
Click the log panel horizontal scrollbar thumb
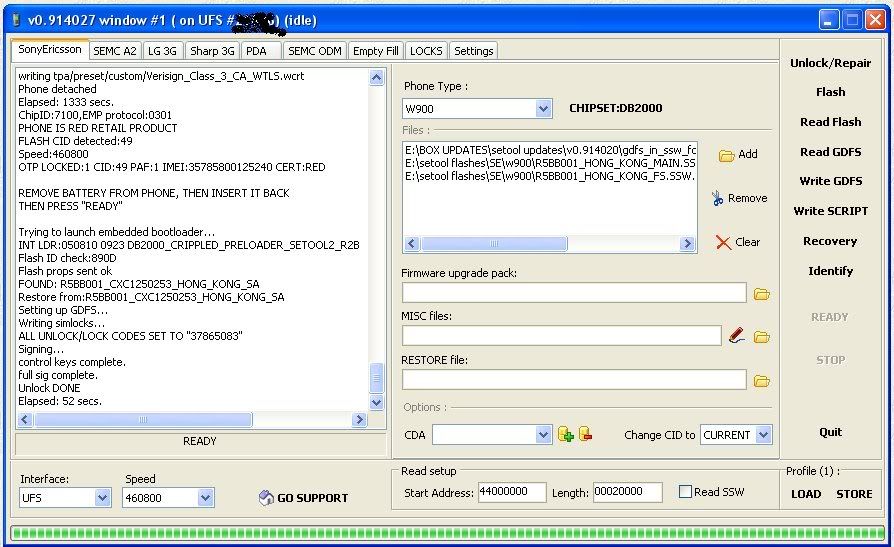(143, 420)
